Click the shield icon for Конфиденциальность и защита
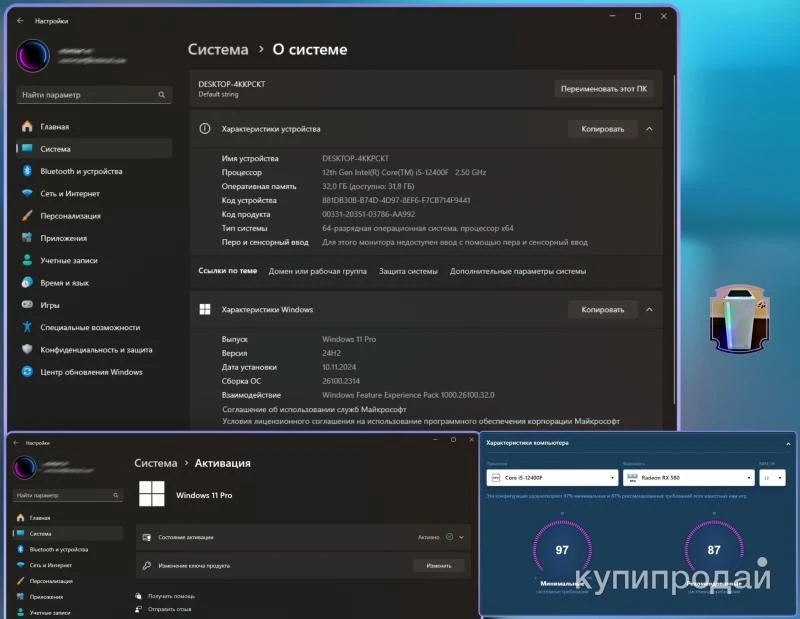The image size is (800, 619). tap(28, 350)
